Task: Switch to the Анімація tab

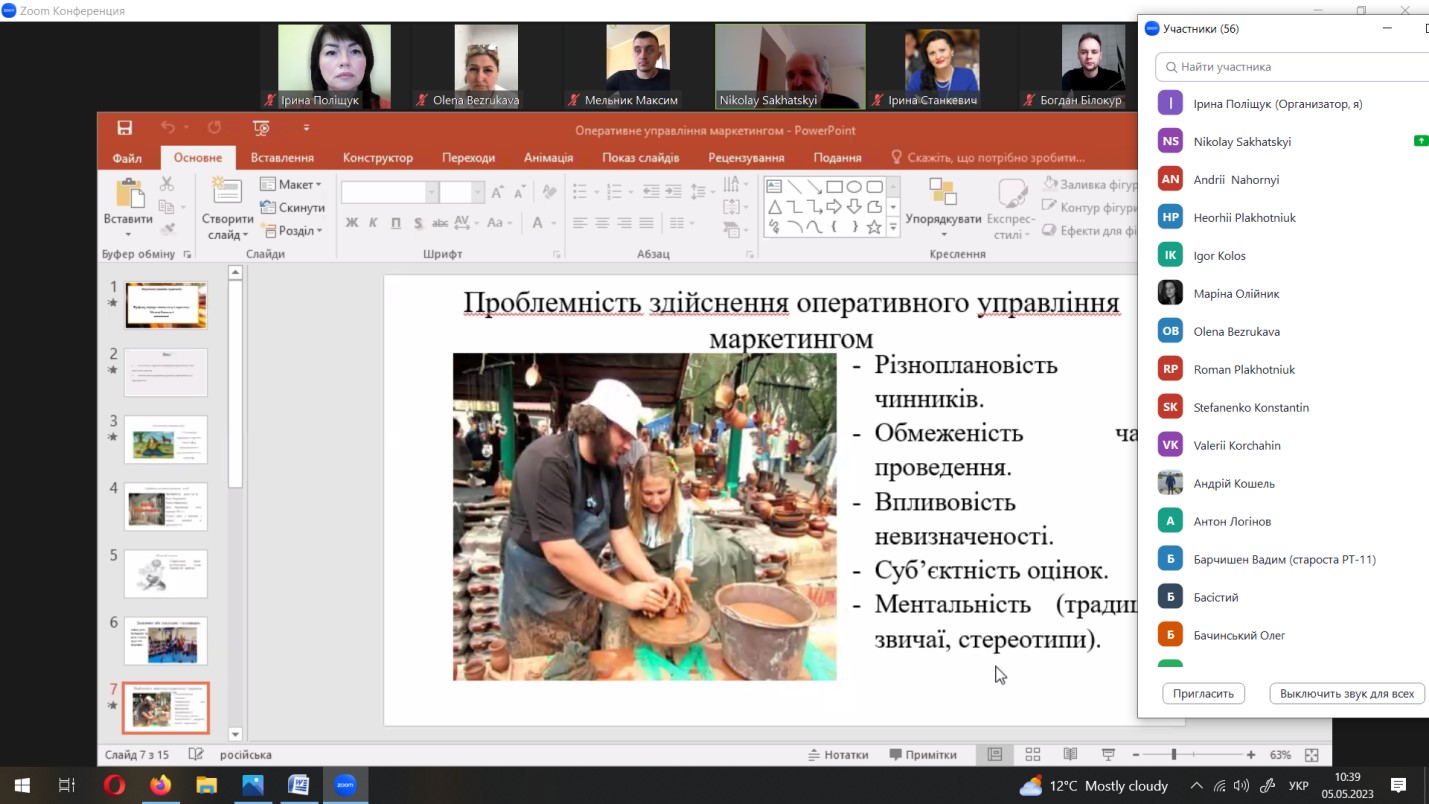Action: pos(548,158)
